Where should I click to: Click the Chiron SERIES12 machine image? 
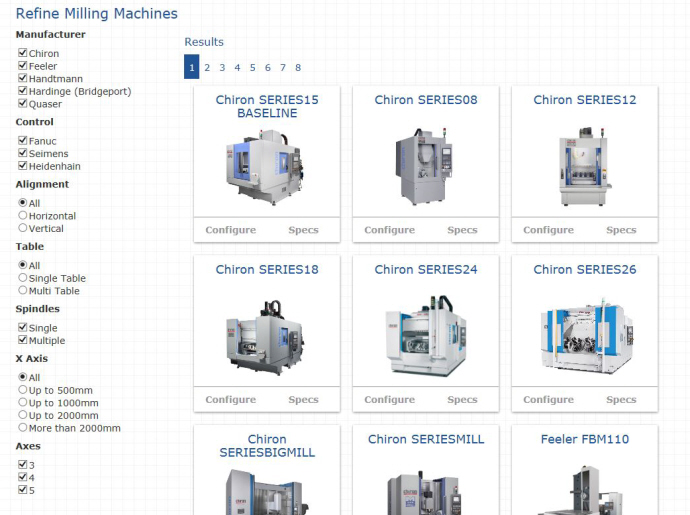tap(585, 167)
